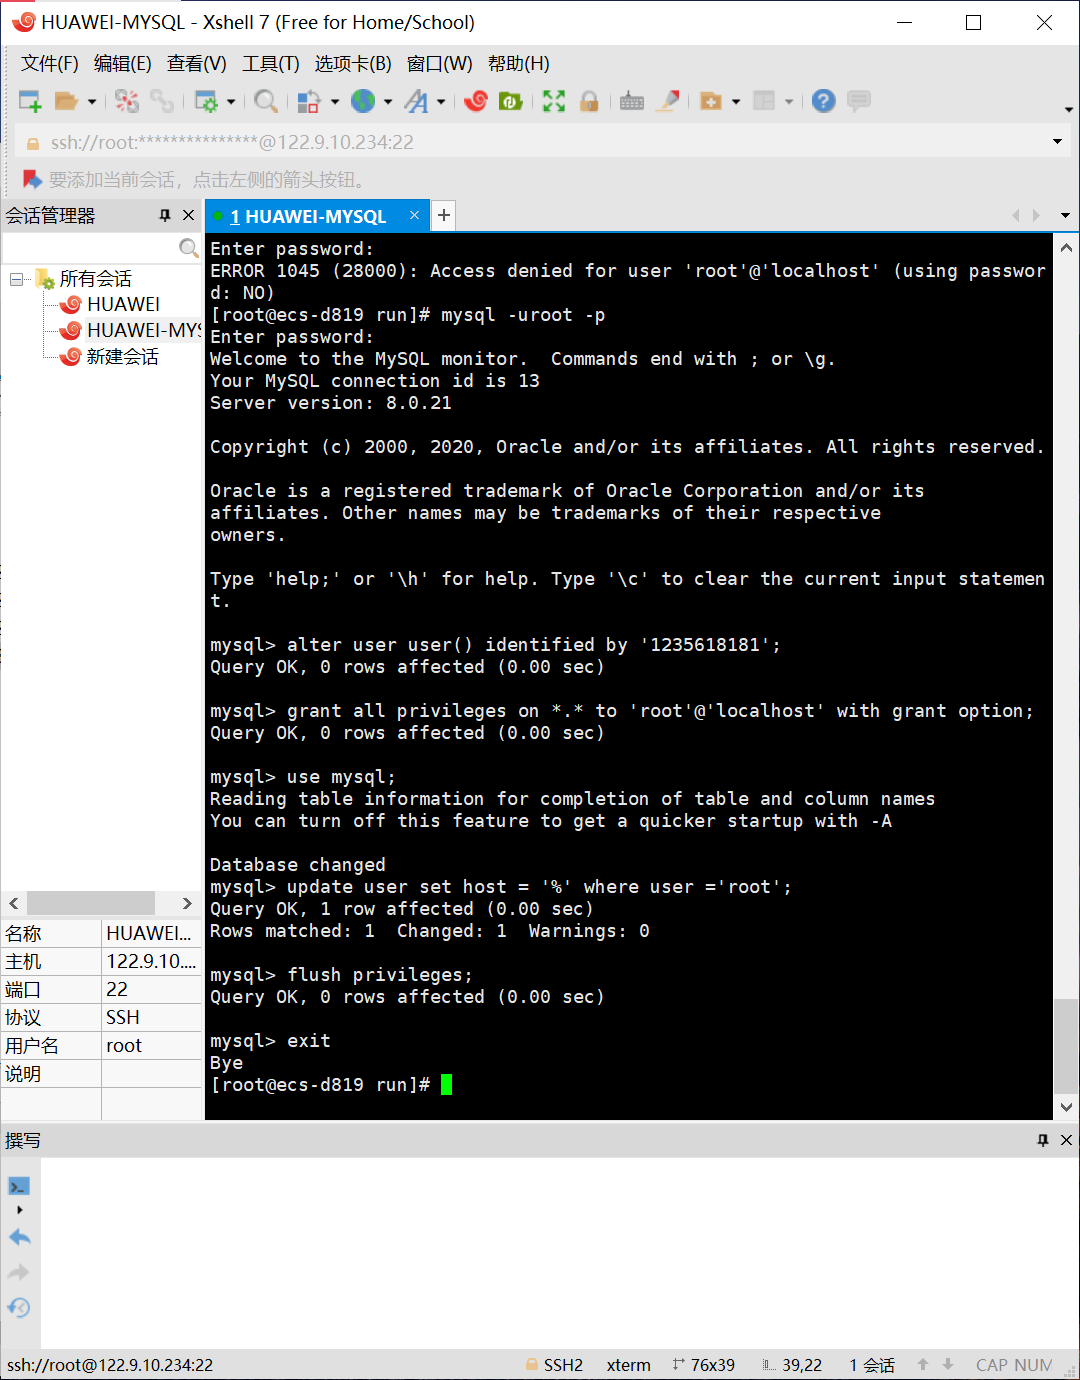
Task: Click the history clock icon in compose pane
Action: 19,1308
